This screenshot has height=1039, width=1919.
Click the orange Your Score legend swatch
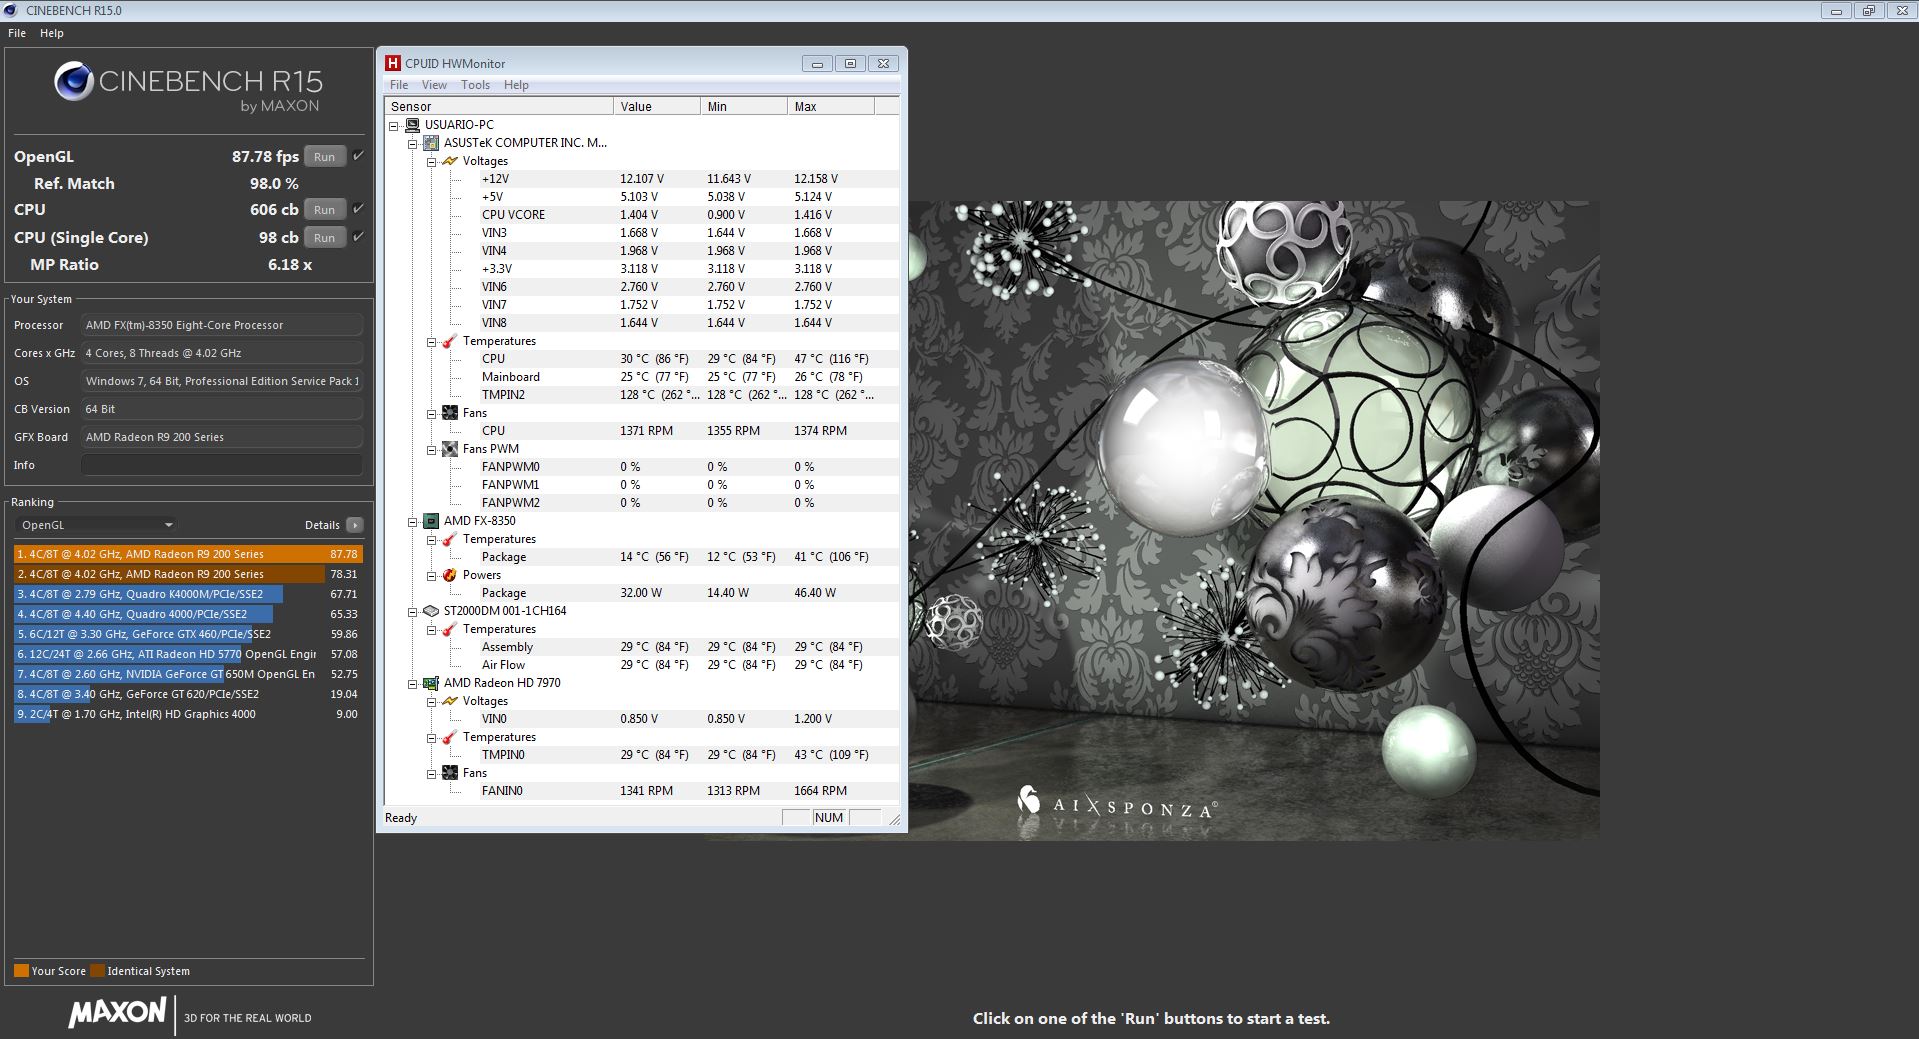click(x=21, y=971)
